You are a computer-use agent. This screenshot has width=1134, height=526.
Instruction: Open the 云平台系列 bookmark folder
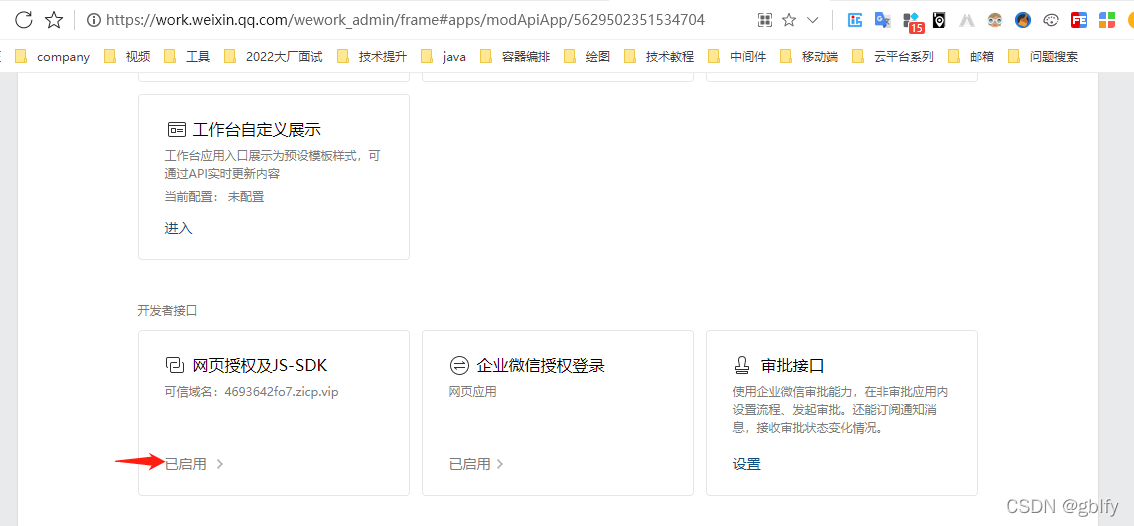[x=893, y=56]
